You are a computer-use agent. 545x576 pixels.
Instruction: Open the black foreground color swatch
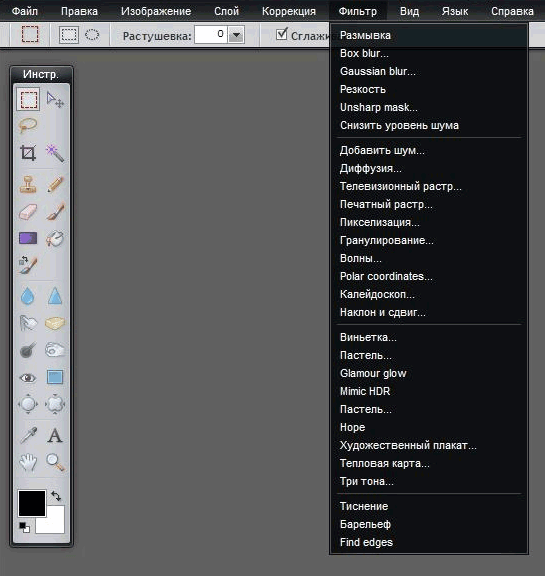(x=32, y=503)
